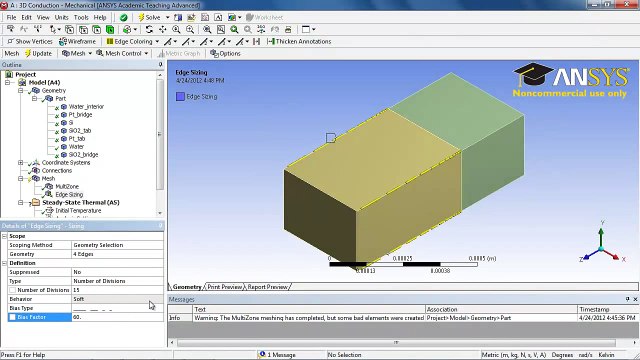Select the face selection filter icon
Screen dimensions: 640x360
click(x=97, y=29)
